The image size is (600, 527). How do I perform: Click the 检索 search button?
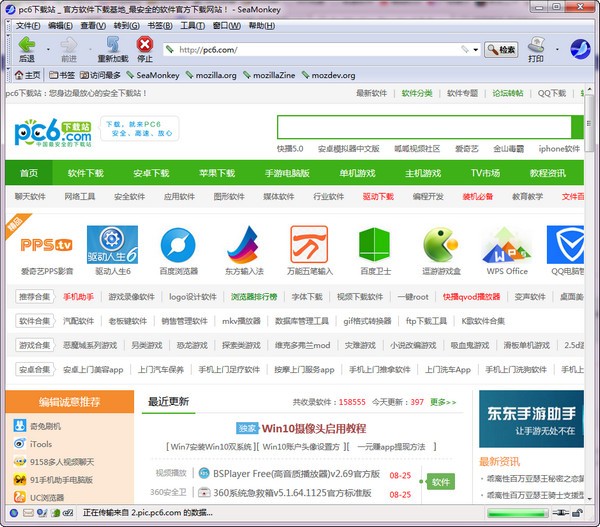click(x=501, y=49)
